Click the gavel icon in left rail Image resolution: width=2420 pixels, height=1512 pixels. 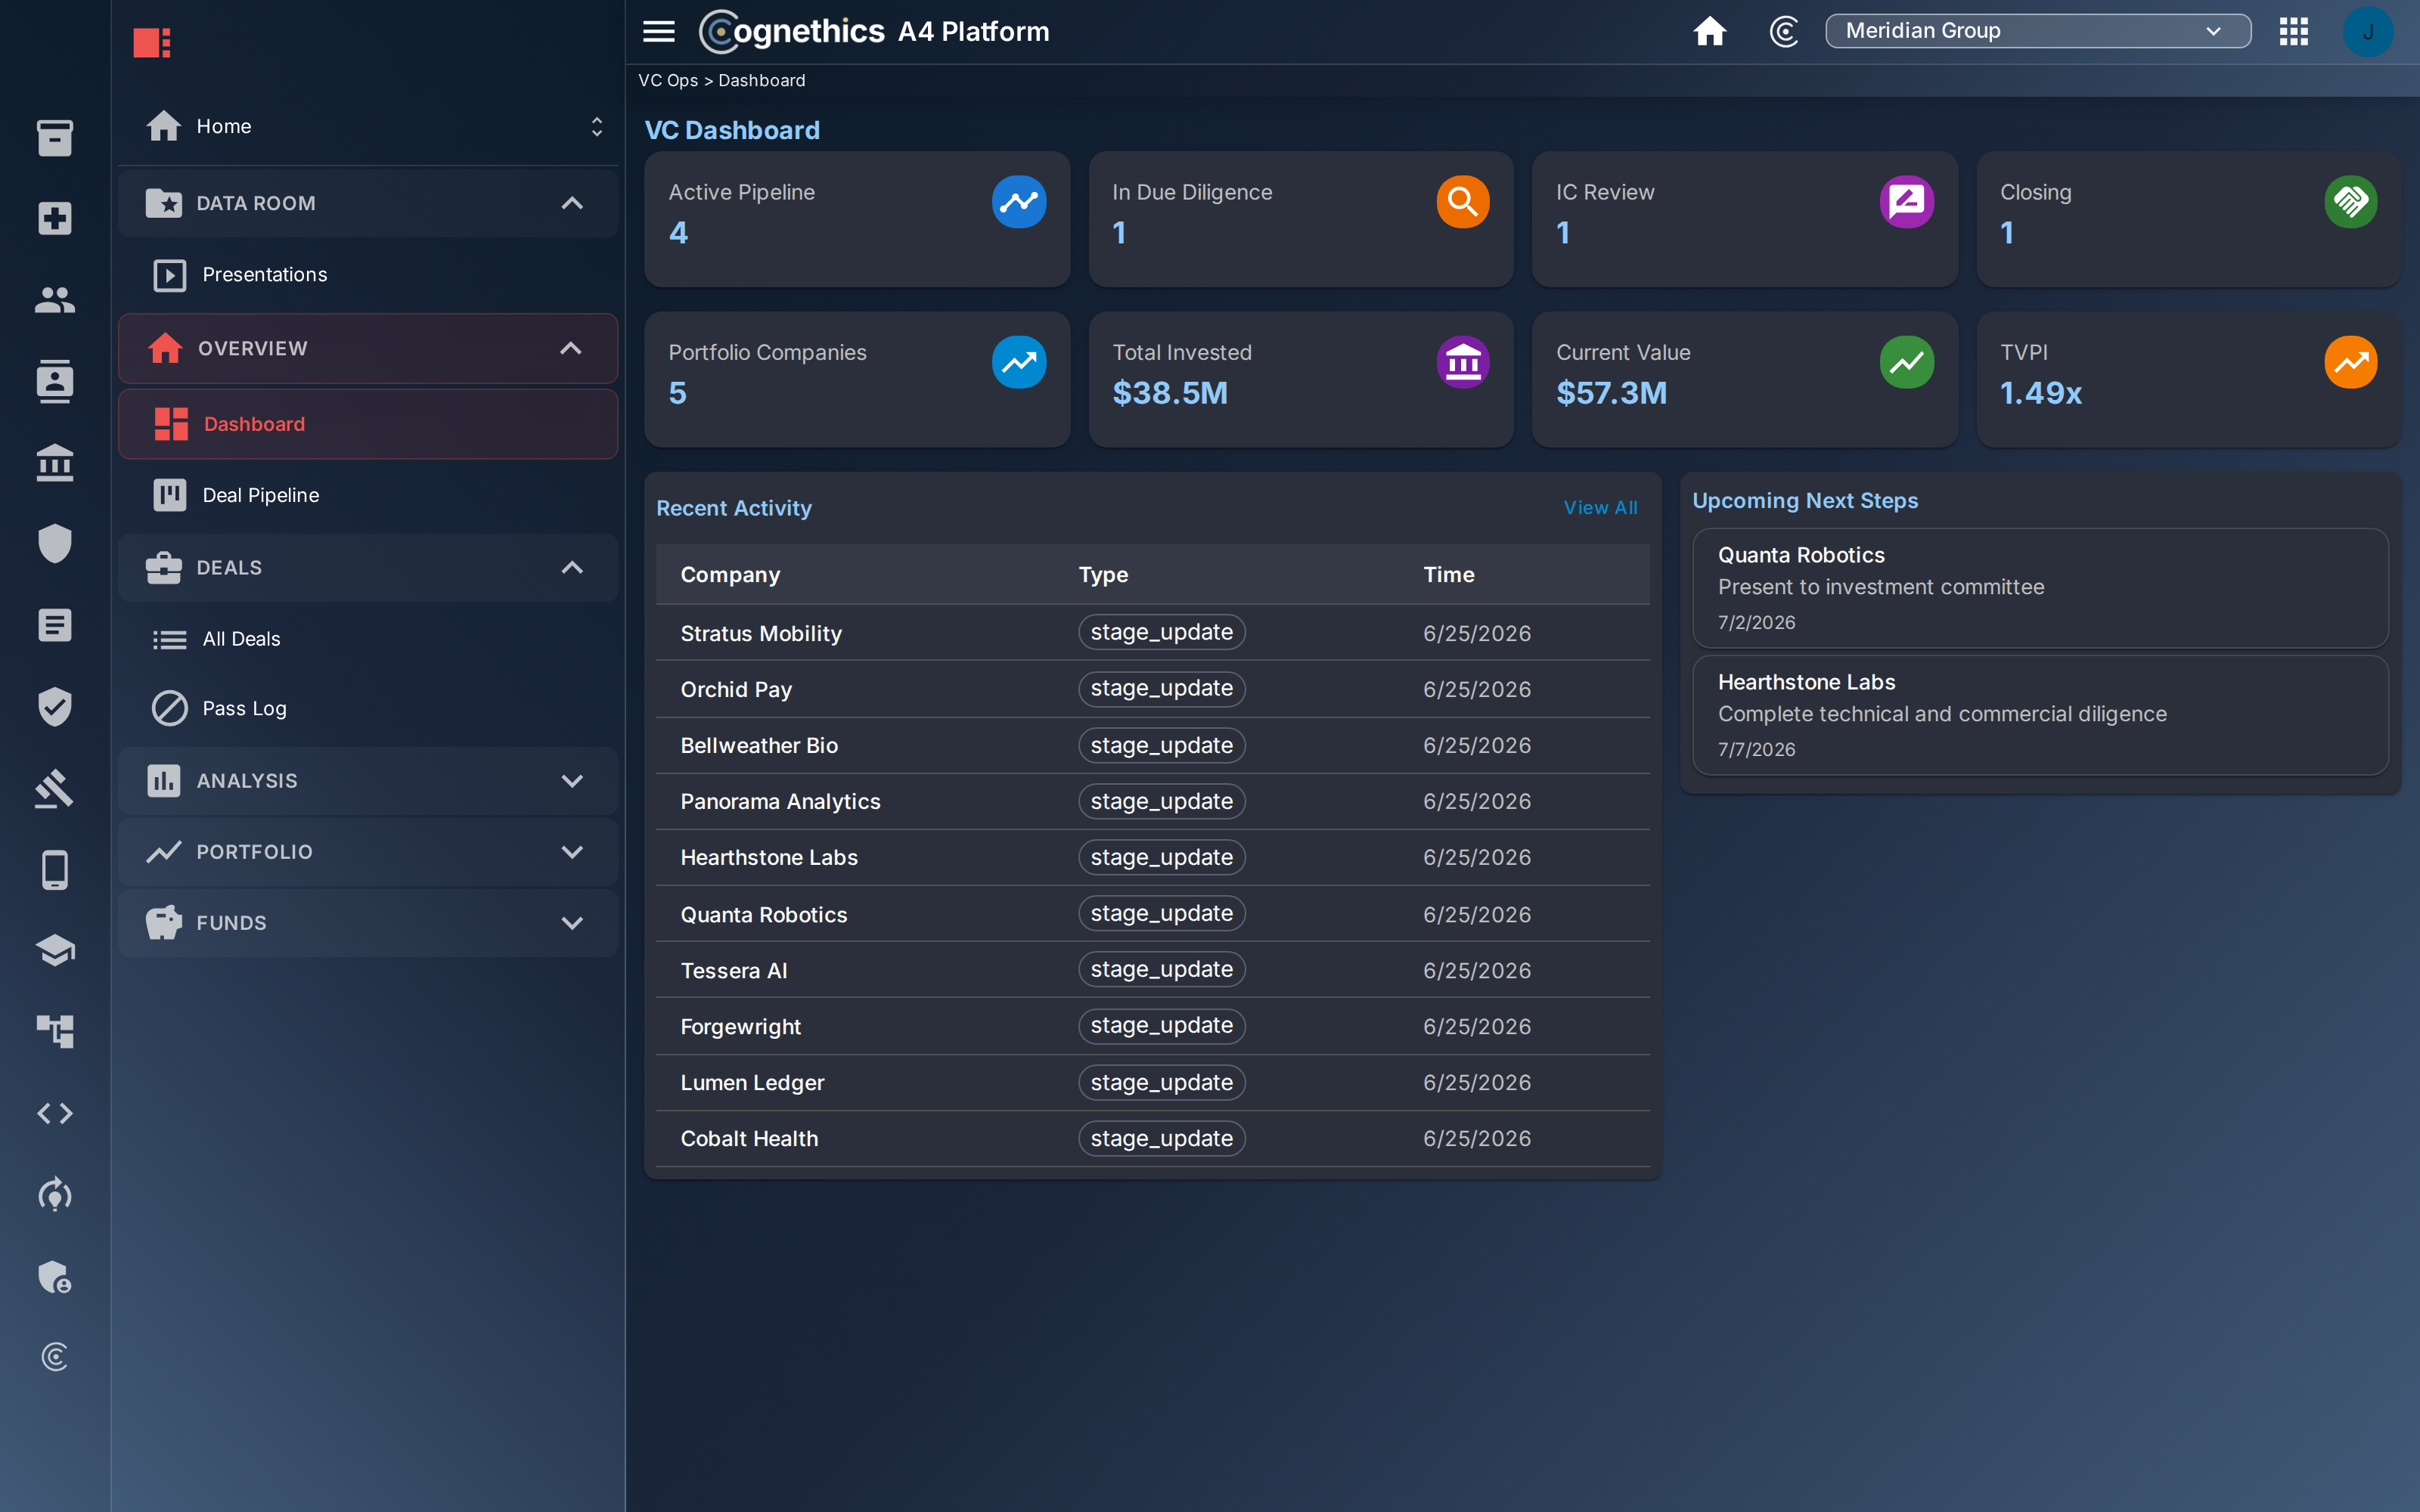tap(55, 788)
